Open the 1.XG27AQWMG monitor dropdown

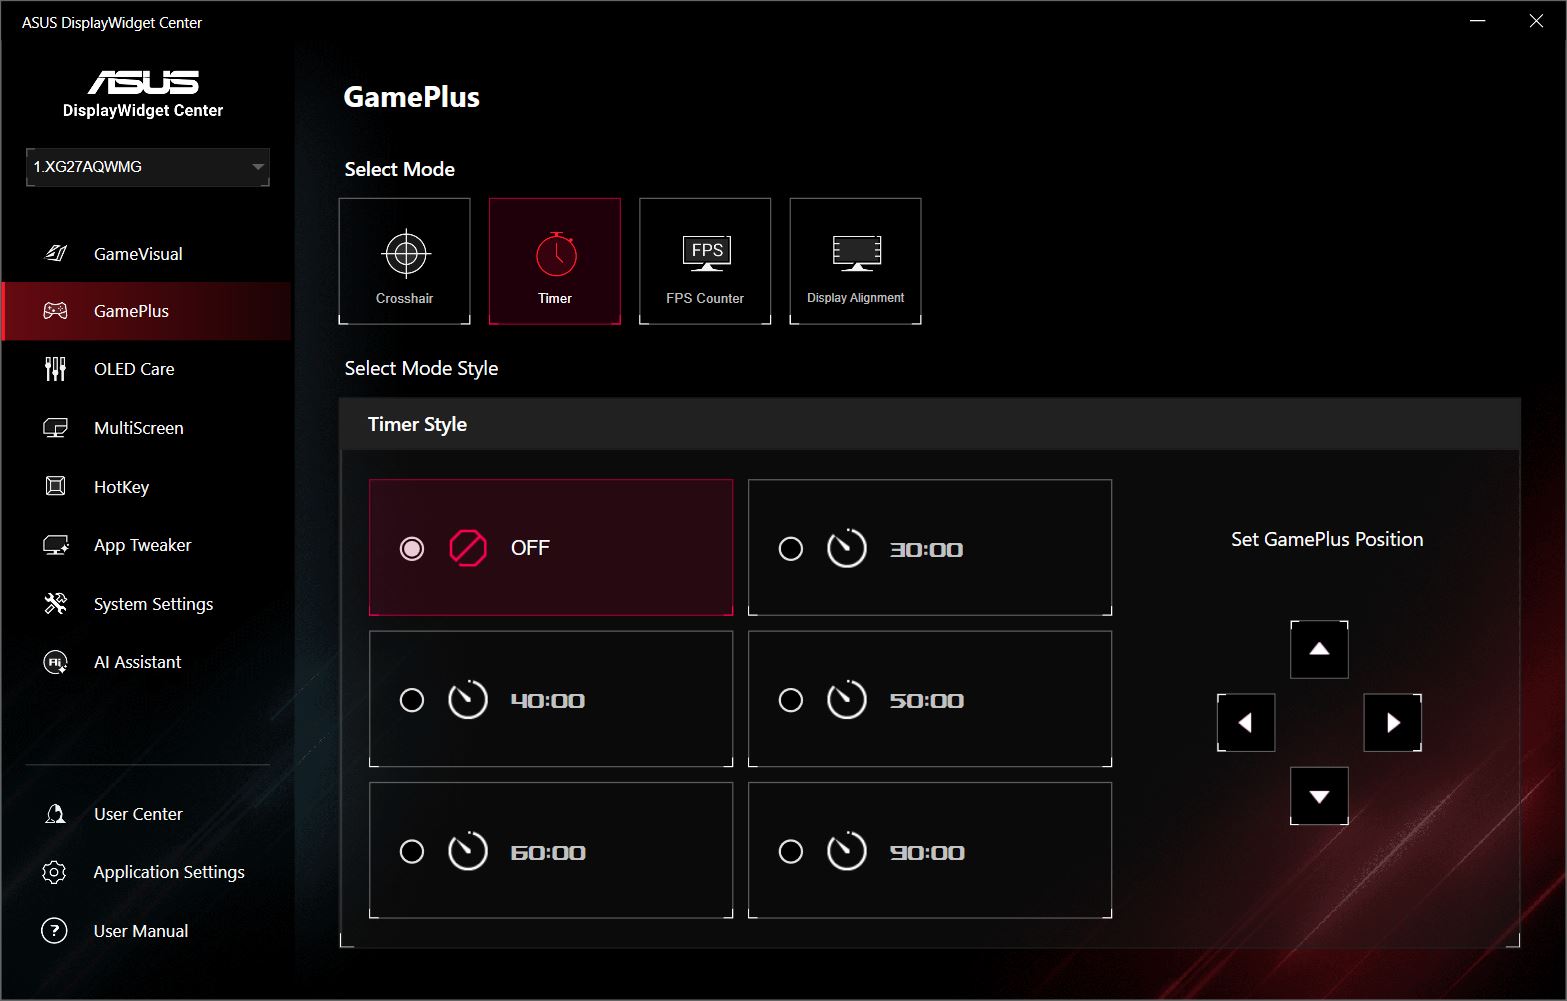148,167
